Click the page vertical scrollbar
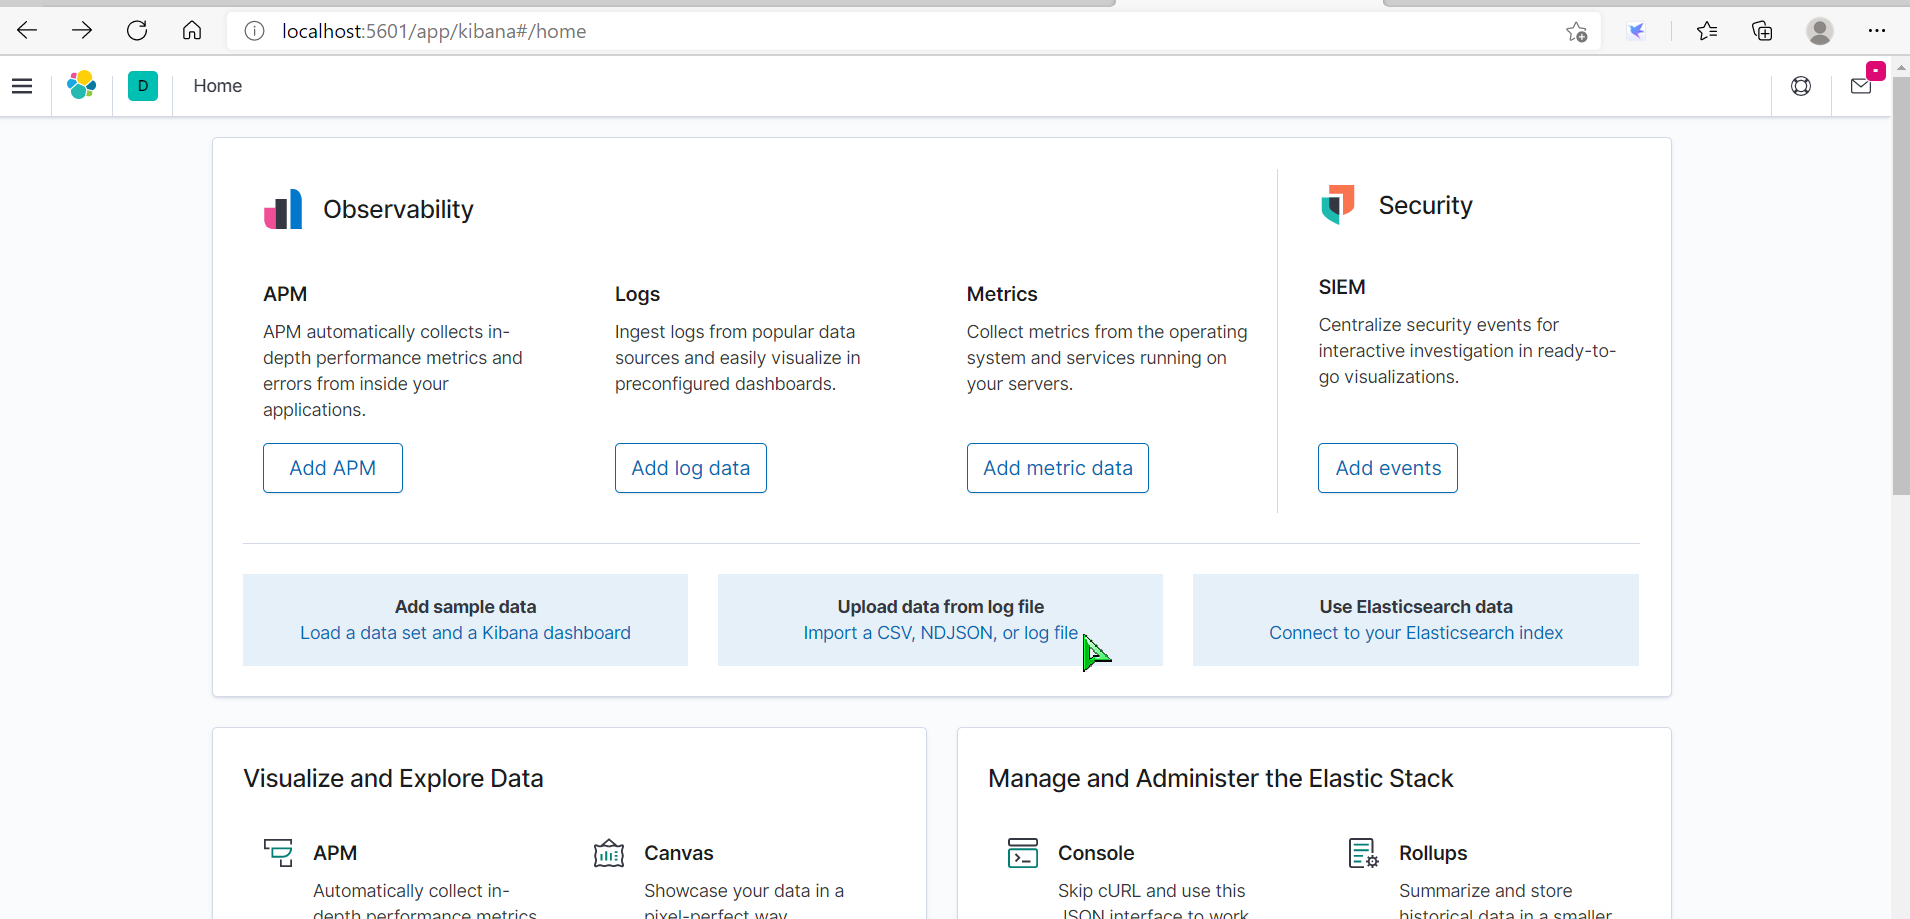 [1900, 300]
